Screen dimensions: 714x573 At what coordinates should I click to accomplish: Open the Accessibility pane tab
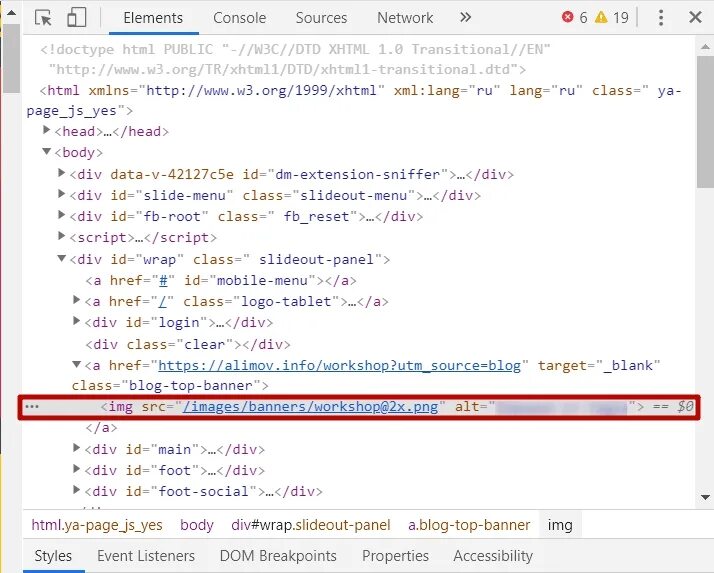pos(493,556)
